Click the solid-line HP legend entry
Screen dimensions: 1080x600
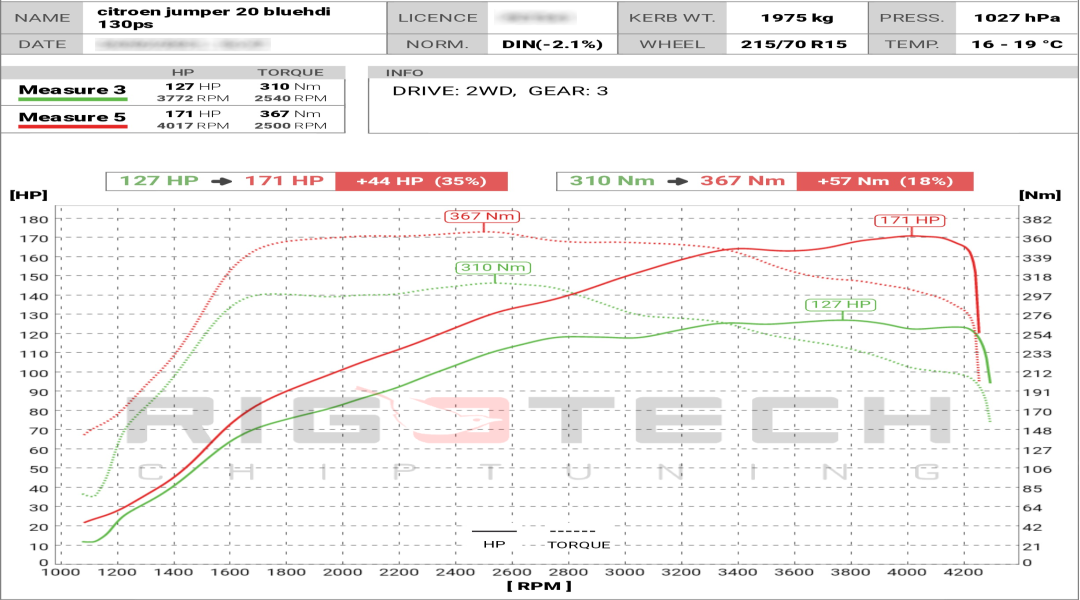(495, 539)
